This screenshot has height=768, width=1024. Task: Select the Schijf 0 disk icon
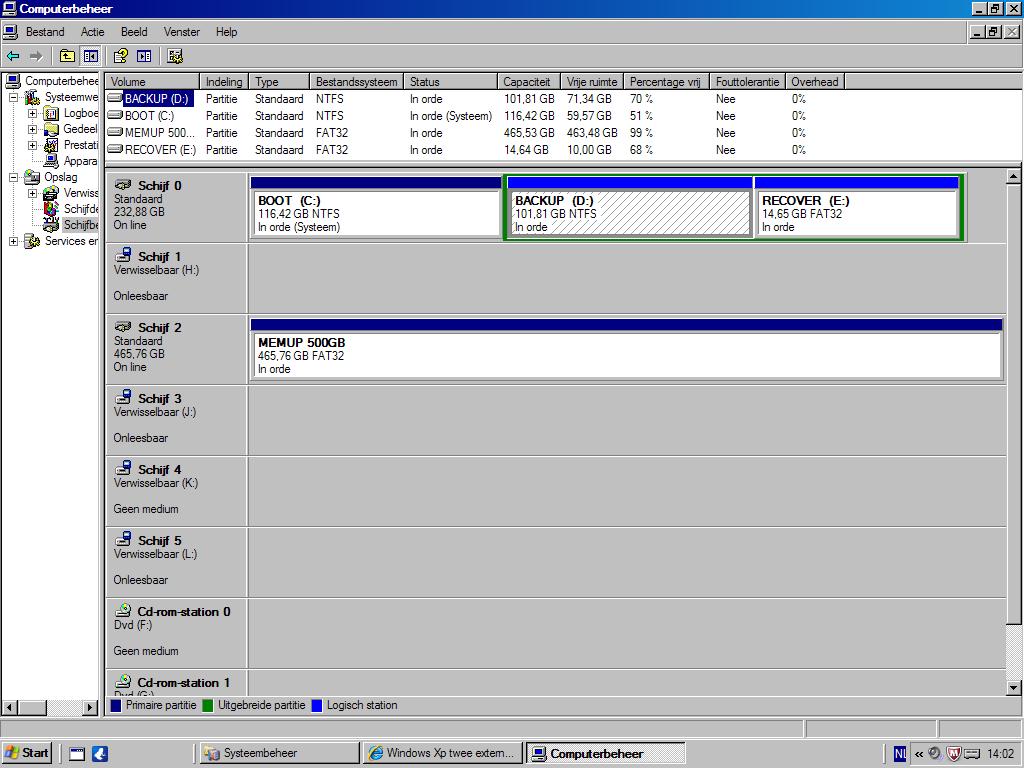pyautogui.click(x=123, y=186)
